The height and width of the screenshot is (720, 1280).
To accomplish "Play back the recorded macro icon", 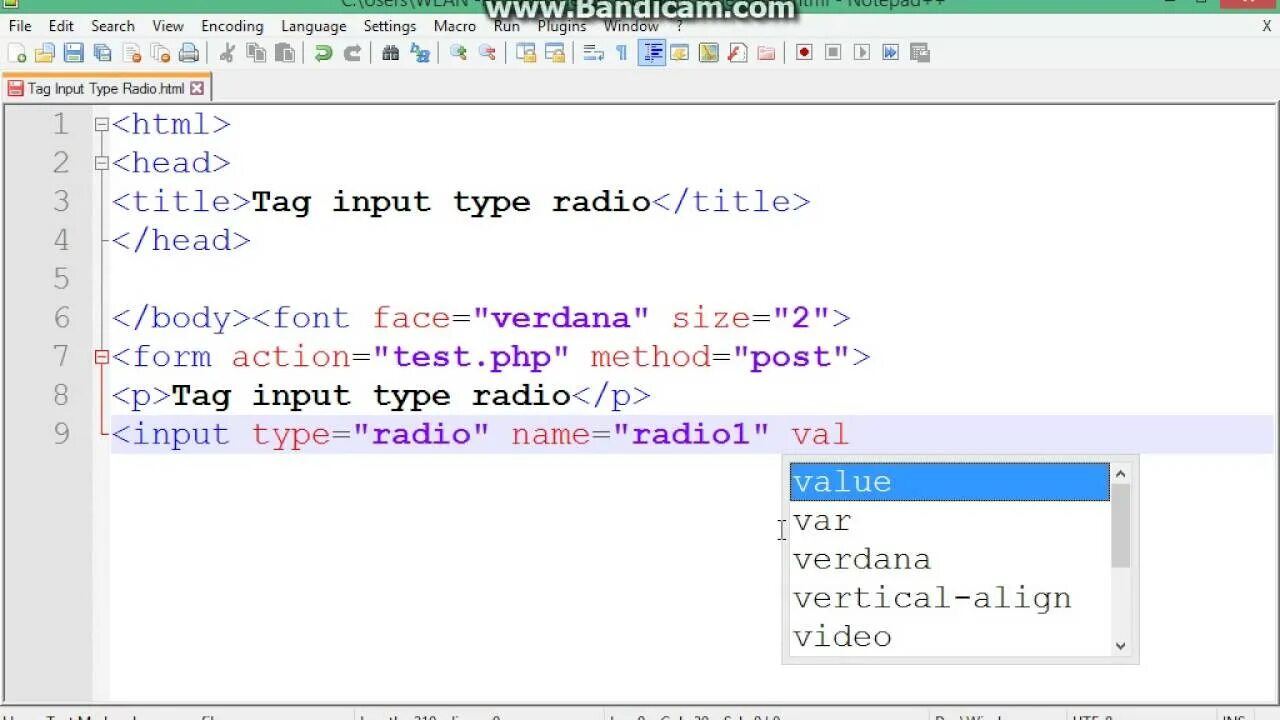I will click(862, 53).
